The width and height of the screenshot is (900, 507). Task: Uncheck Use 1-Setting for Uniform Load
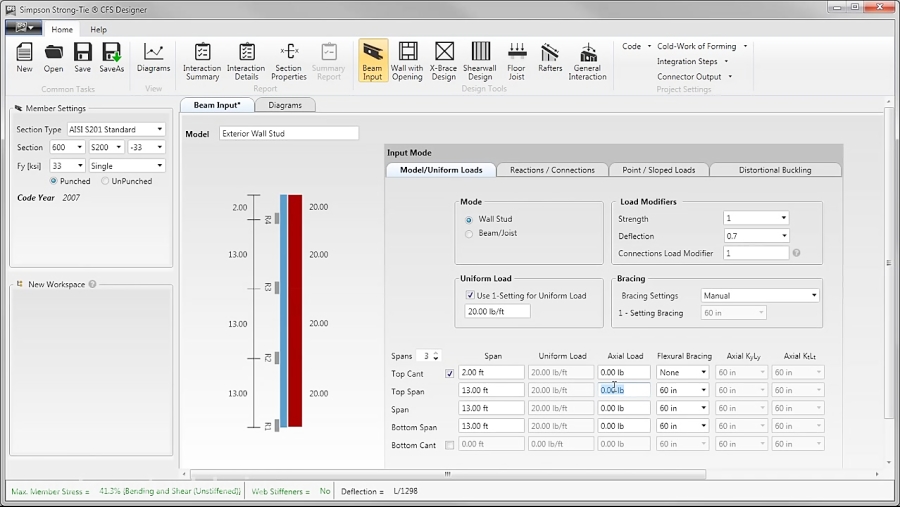click(x=471, y=296)
